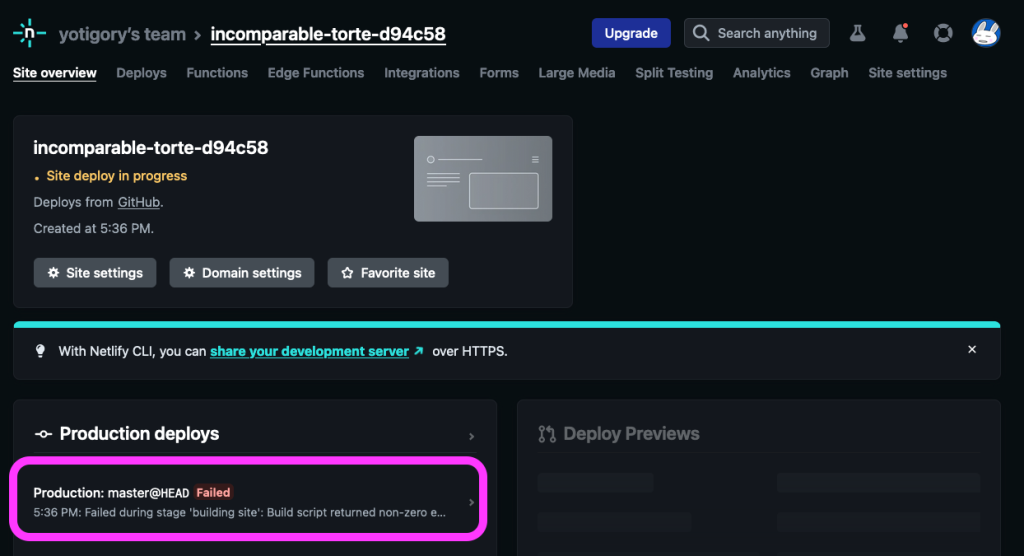Open the Graph tab

[829, 73]
